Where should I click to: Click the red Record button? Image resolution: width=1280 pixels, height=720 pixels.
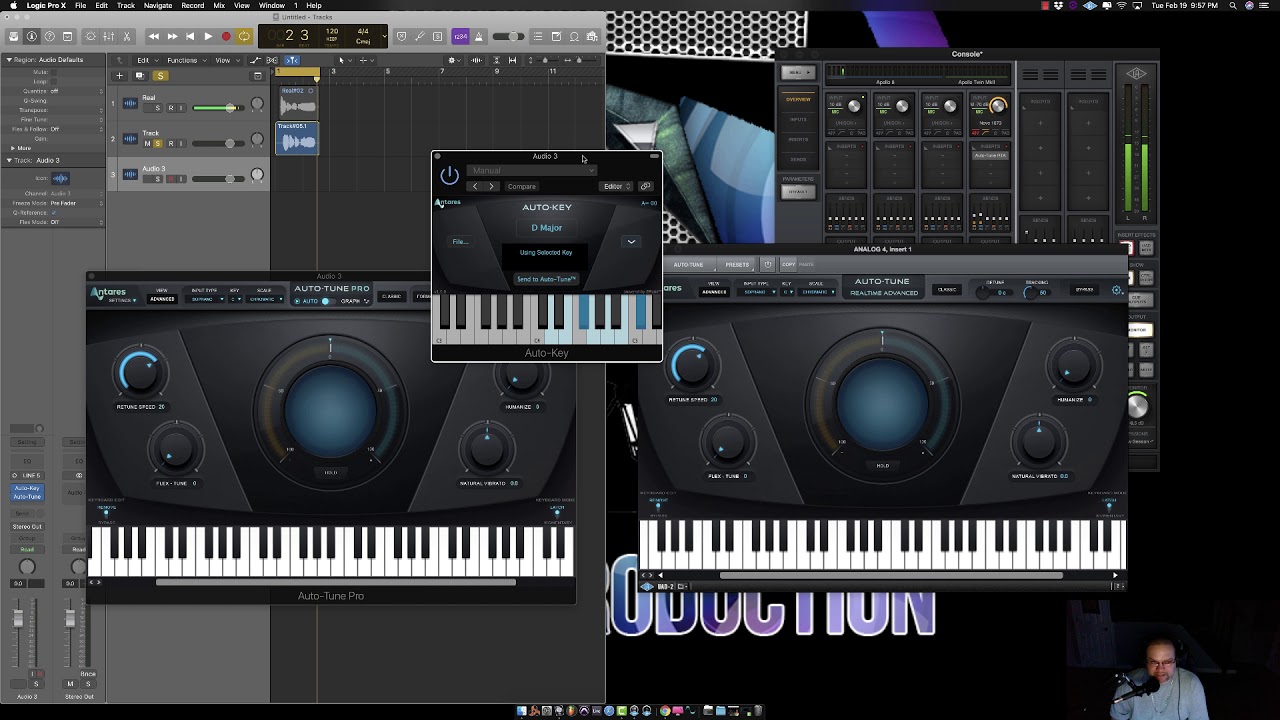[226, 36]
